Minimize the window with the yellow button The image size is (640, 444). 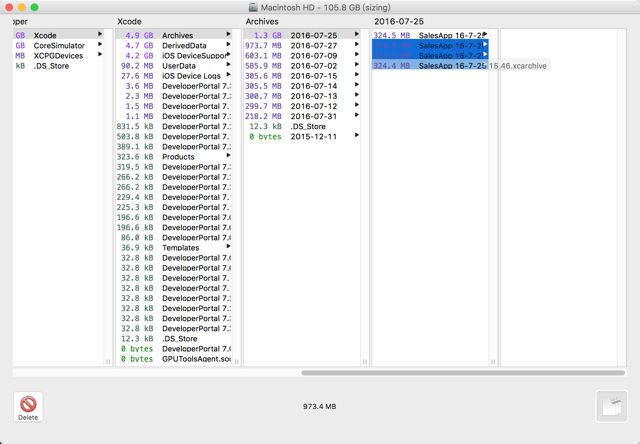(22, 7)
